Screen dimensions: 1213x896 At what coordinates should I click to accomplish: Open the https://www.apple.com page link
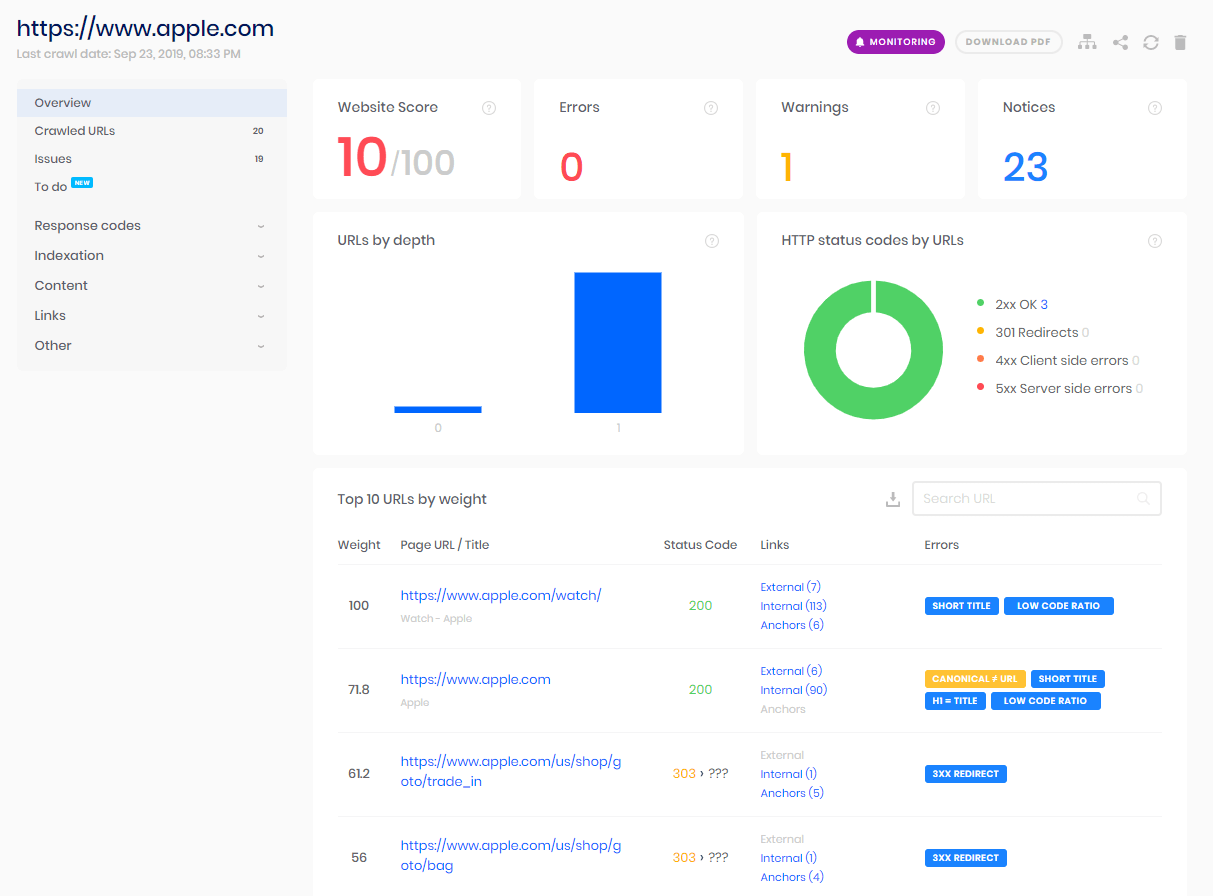(x=476, y=680)
